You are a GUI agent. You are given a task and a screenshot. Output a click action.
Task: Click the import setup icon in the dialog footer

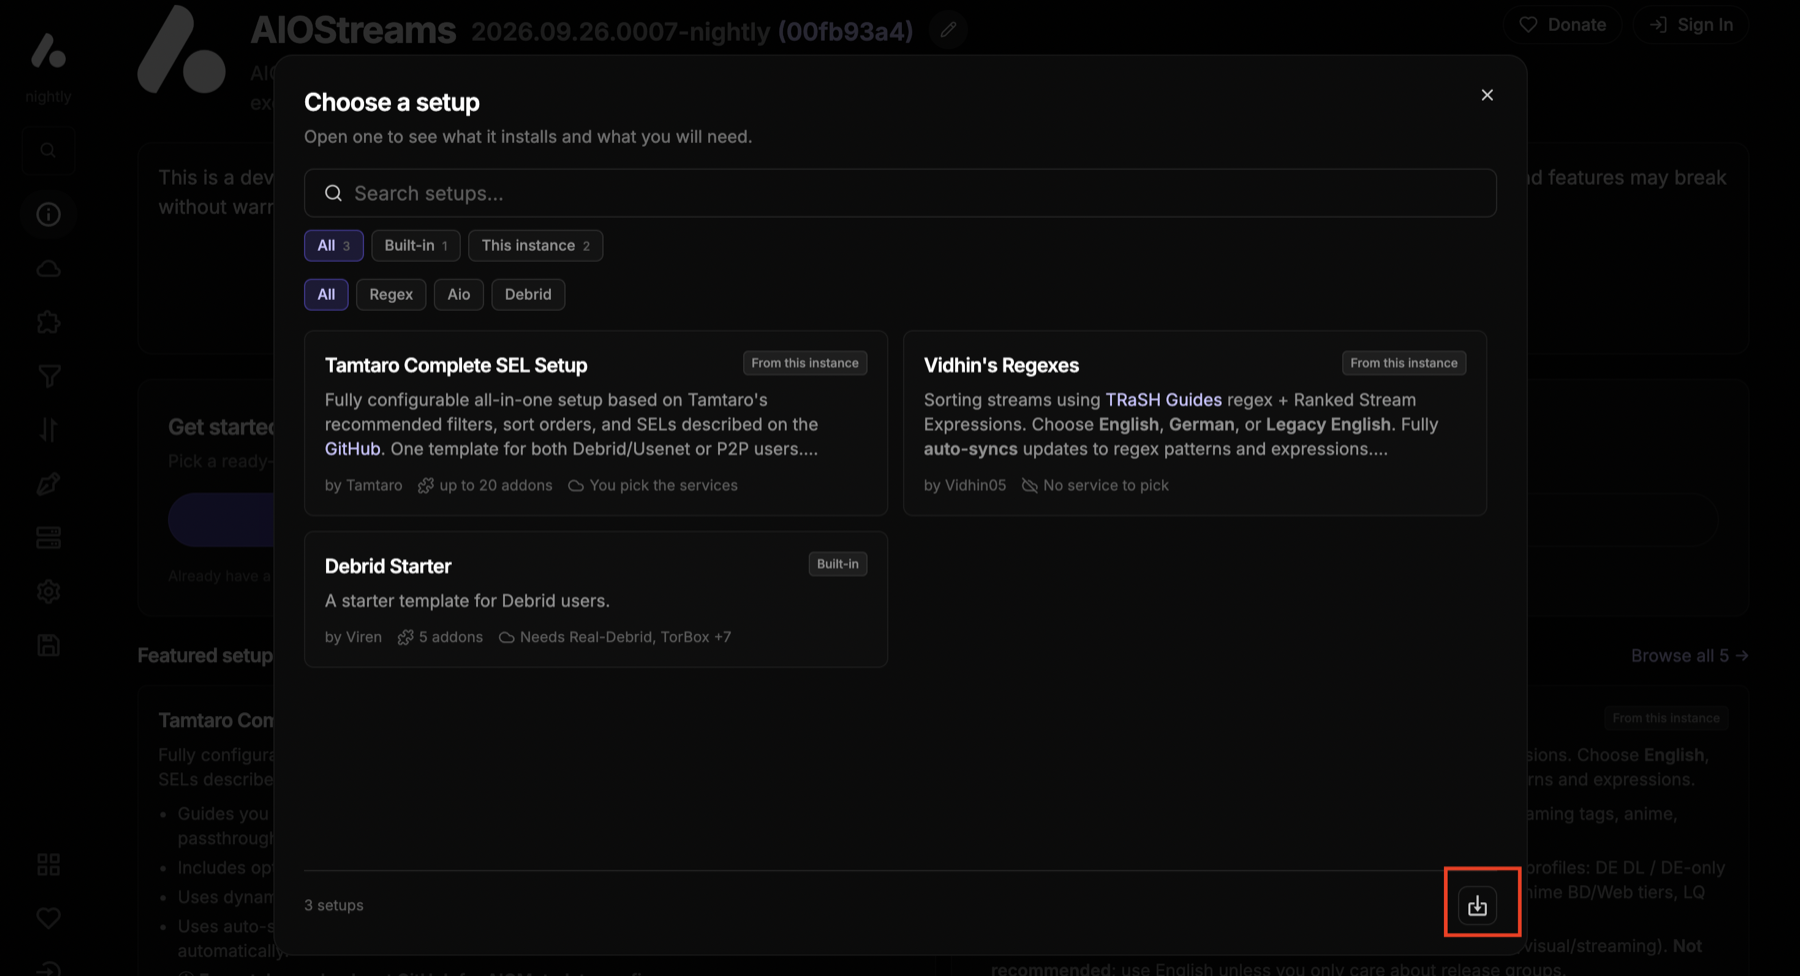click(1477, 906)
